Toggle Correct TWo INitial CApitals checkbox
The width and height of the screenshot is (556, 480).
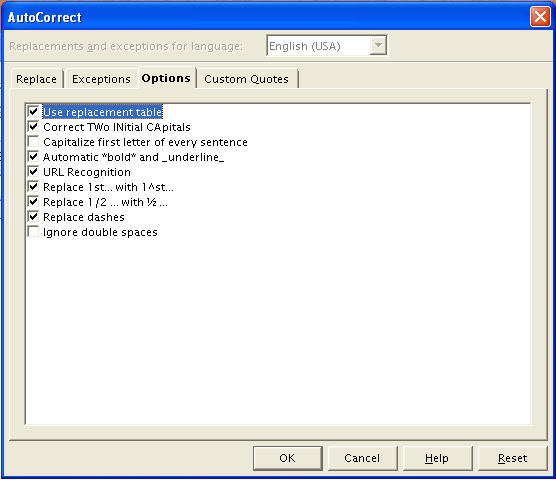click(33, 127)
